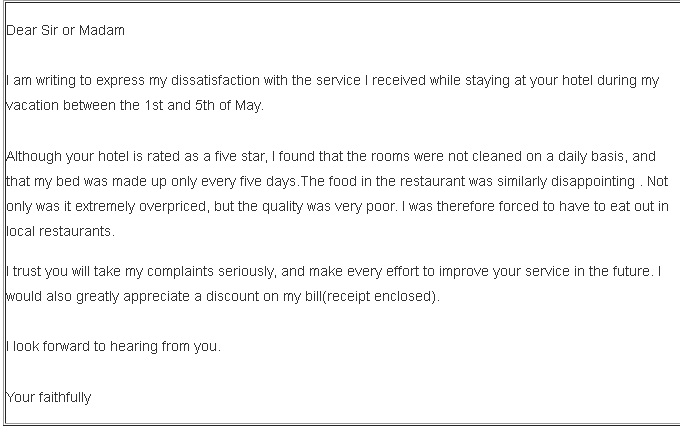This screenshot has height=429, width=680.
Task: Click the text '(receipt enclosed)'
Action: [380, 297]
